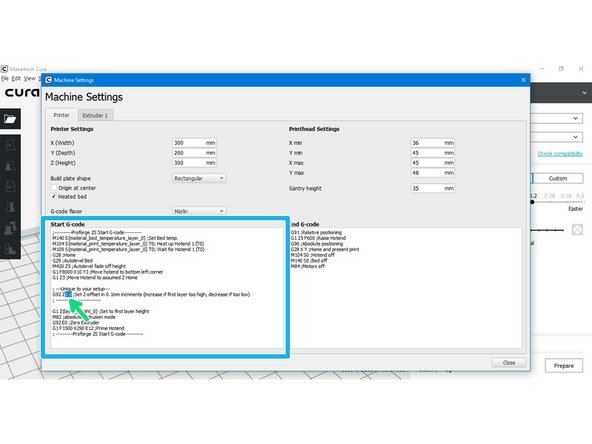Uncheck the Heated bed checkbox
This screenshot has width=592, height=444.
tap(54, 197)
